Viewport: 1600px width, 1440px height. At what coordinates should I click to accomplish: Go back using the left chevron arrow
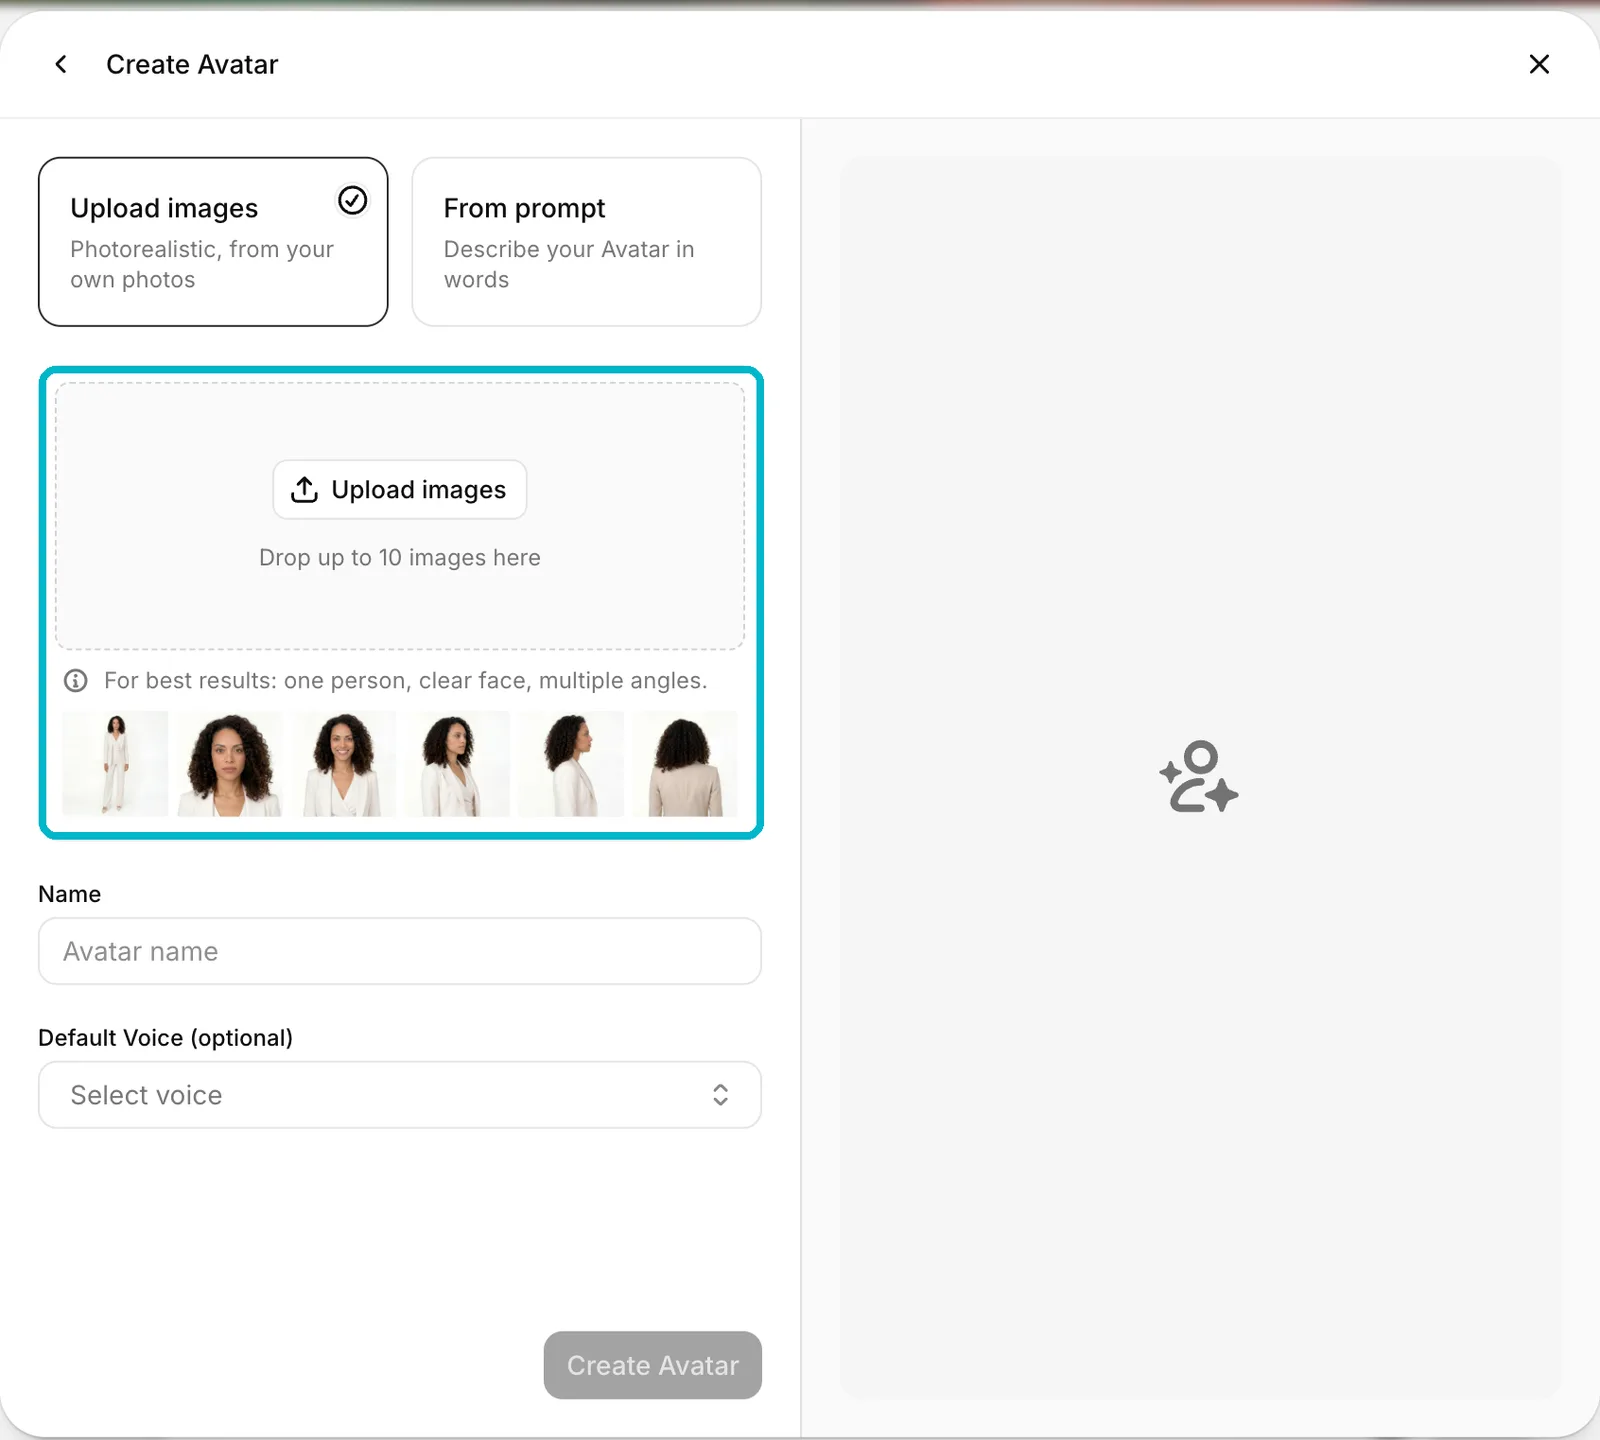tap(61, 64)
